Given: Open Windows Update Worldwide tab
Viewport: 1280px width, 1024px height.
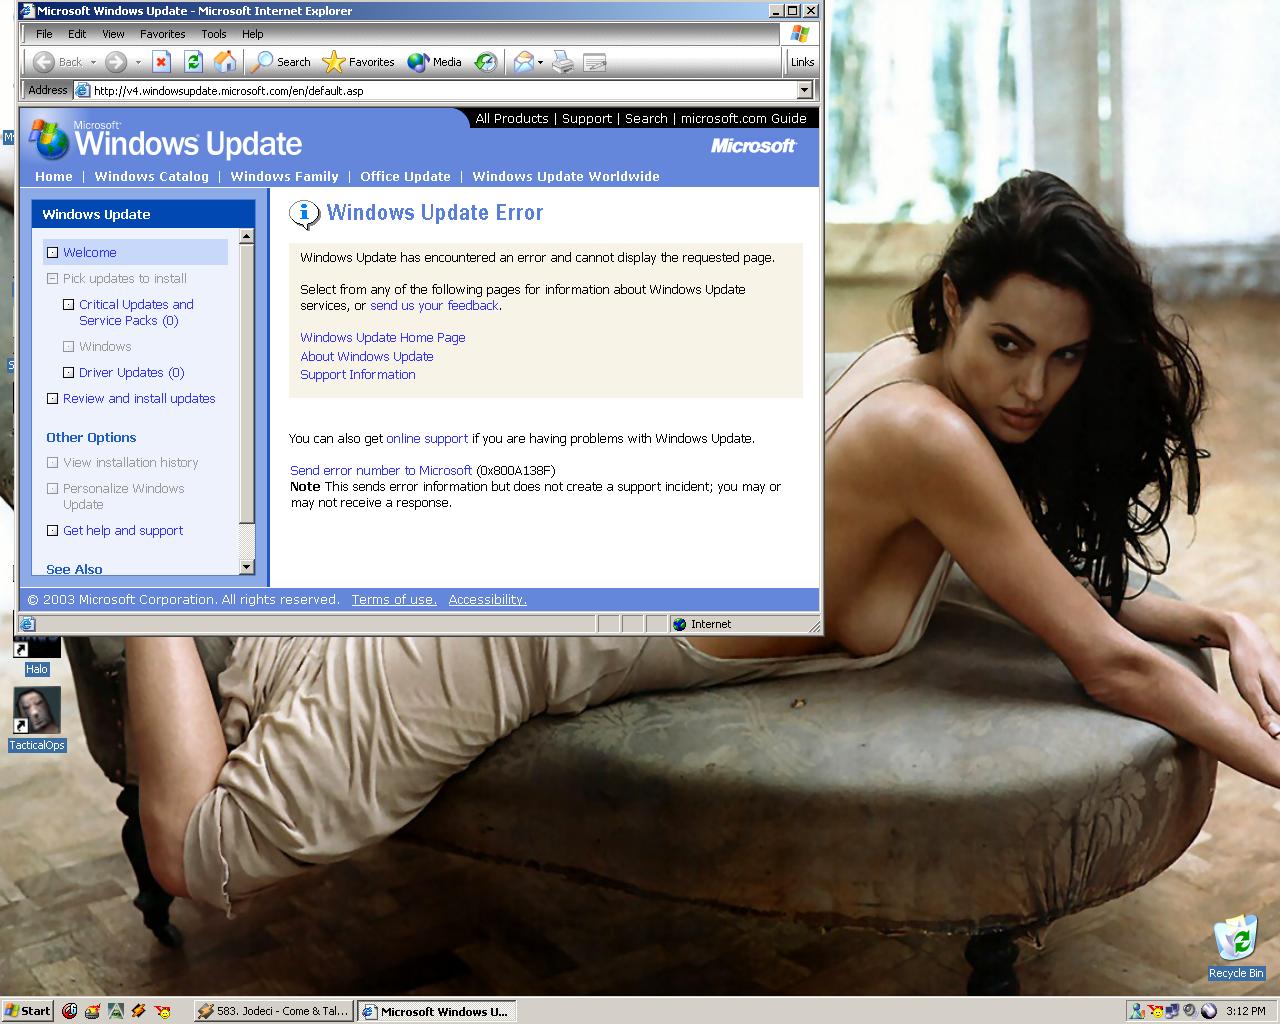Looking at the screenshot, I should tap(566, 176).
